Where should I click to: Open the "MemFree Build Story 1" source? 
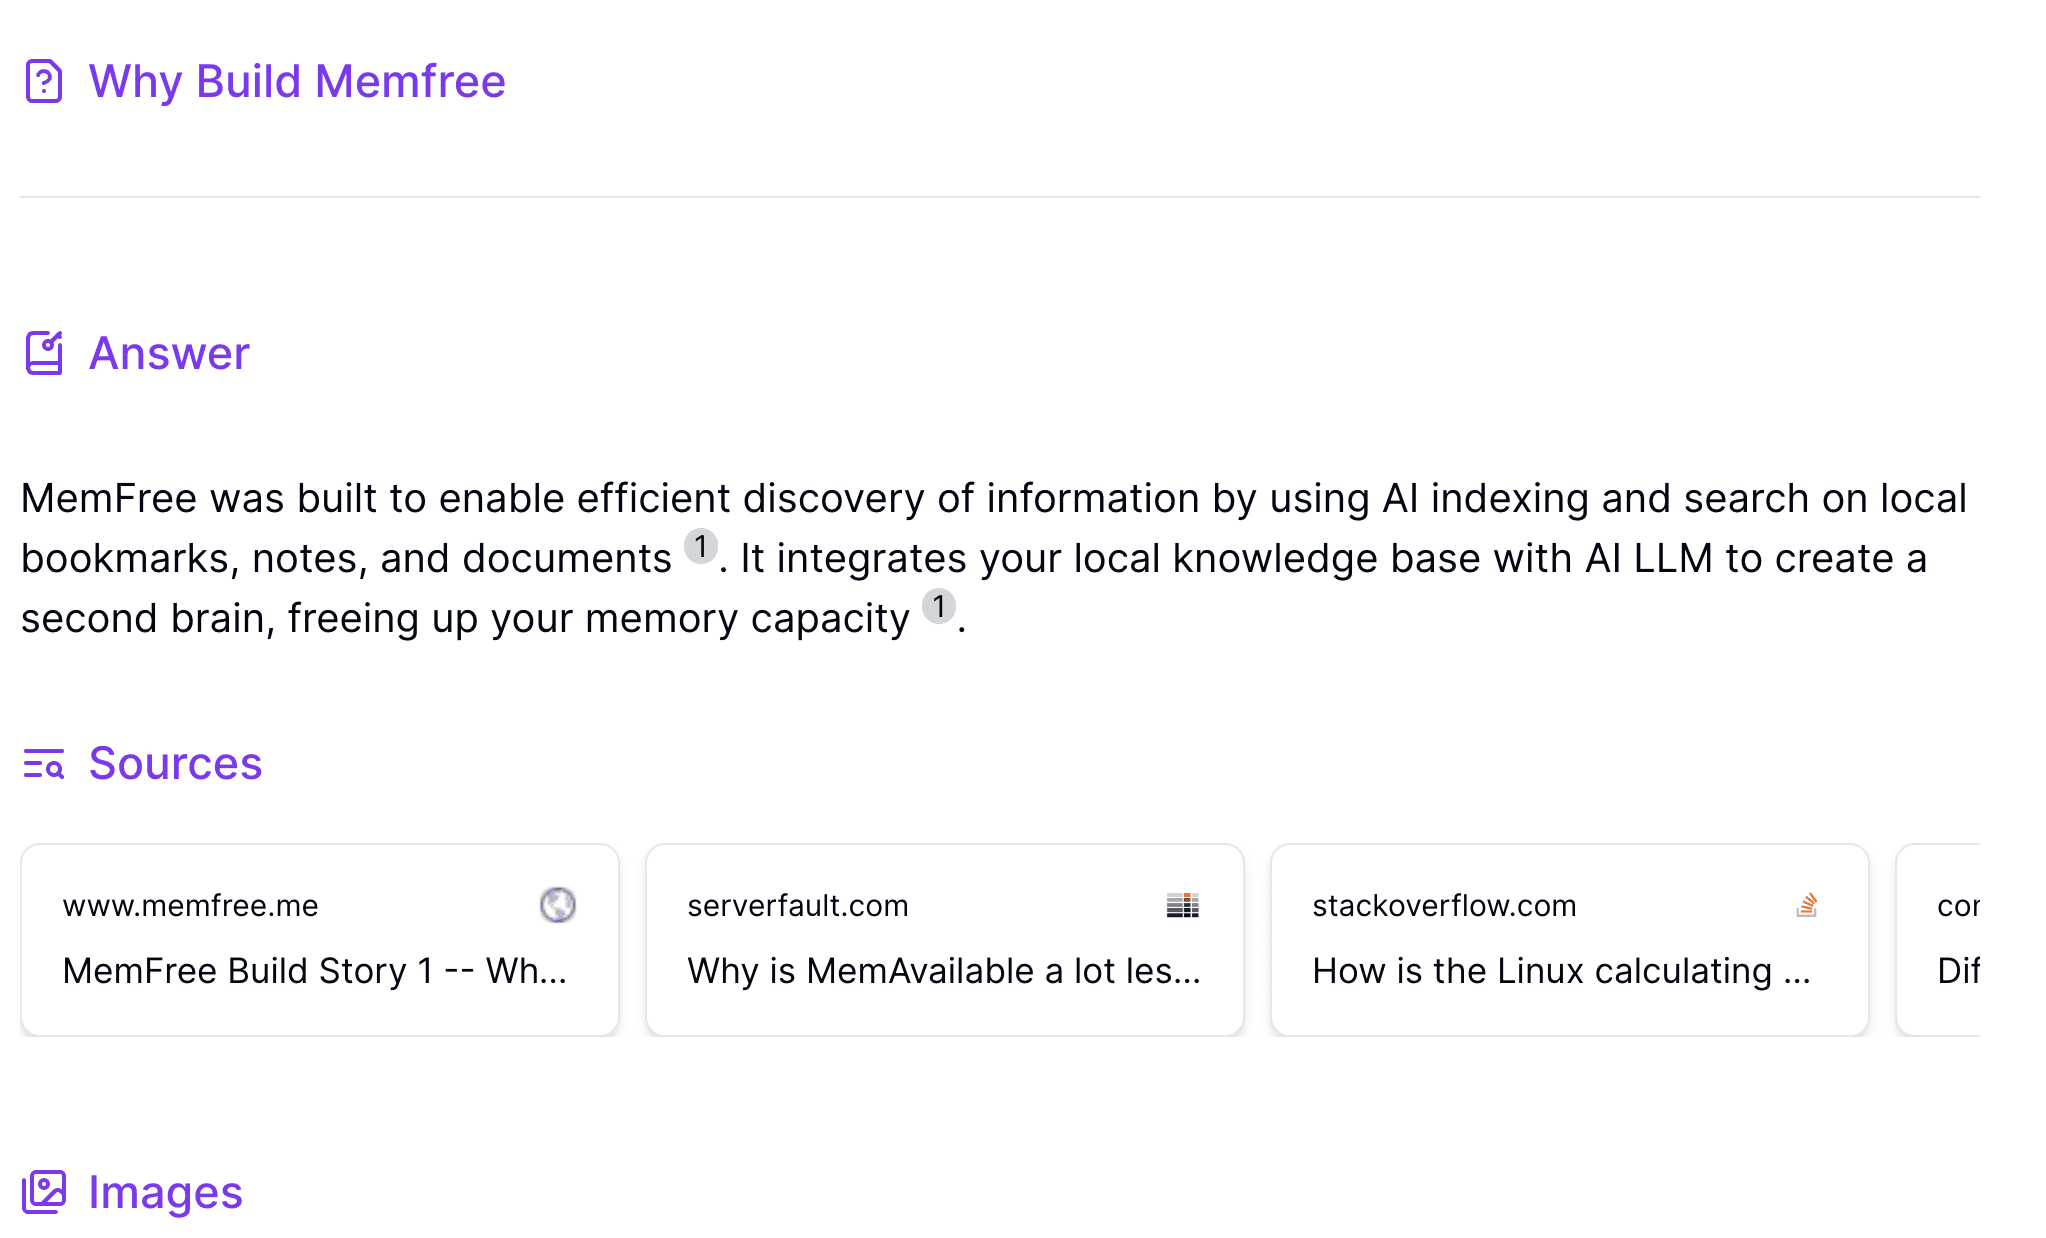click(314, 971)
